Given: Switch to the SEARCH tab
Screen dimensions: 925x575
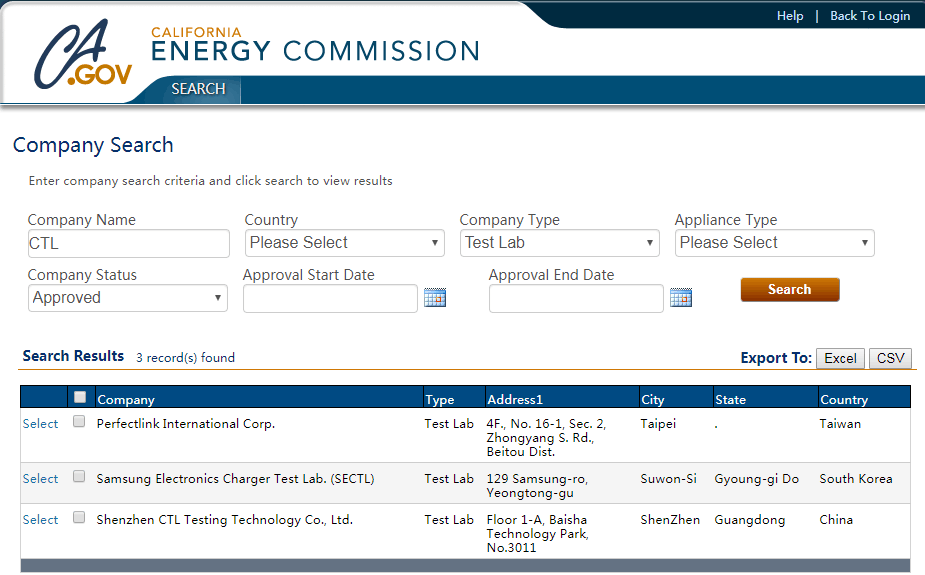Looking at the screenshot, I should (198, 89).
